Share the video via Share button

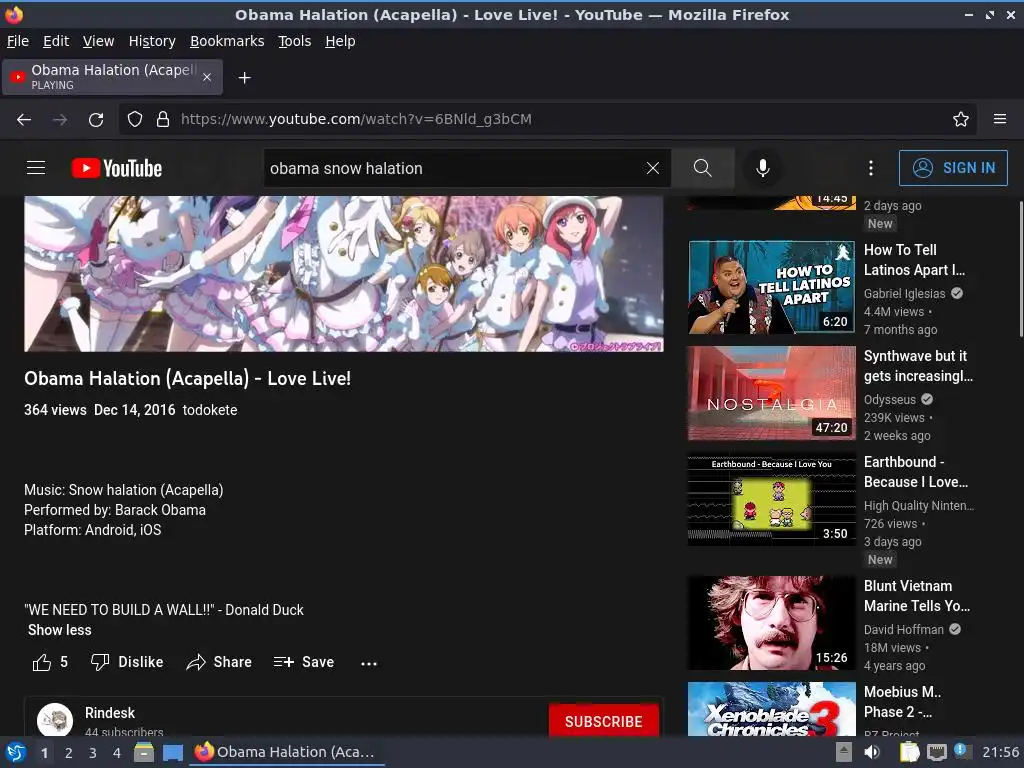(x=219, y=662)
